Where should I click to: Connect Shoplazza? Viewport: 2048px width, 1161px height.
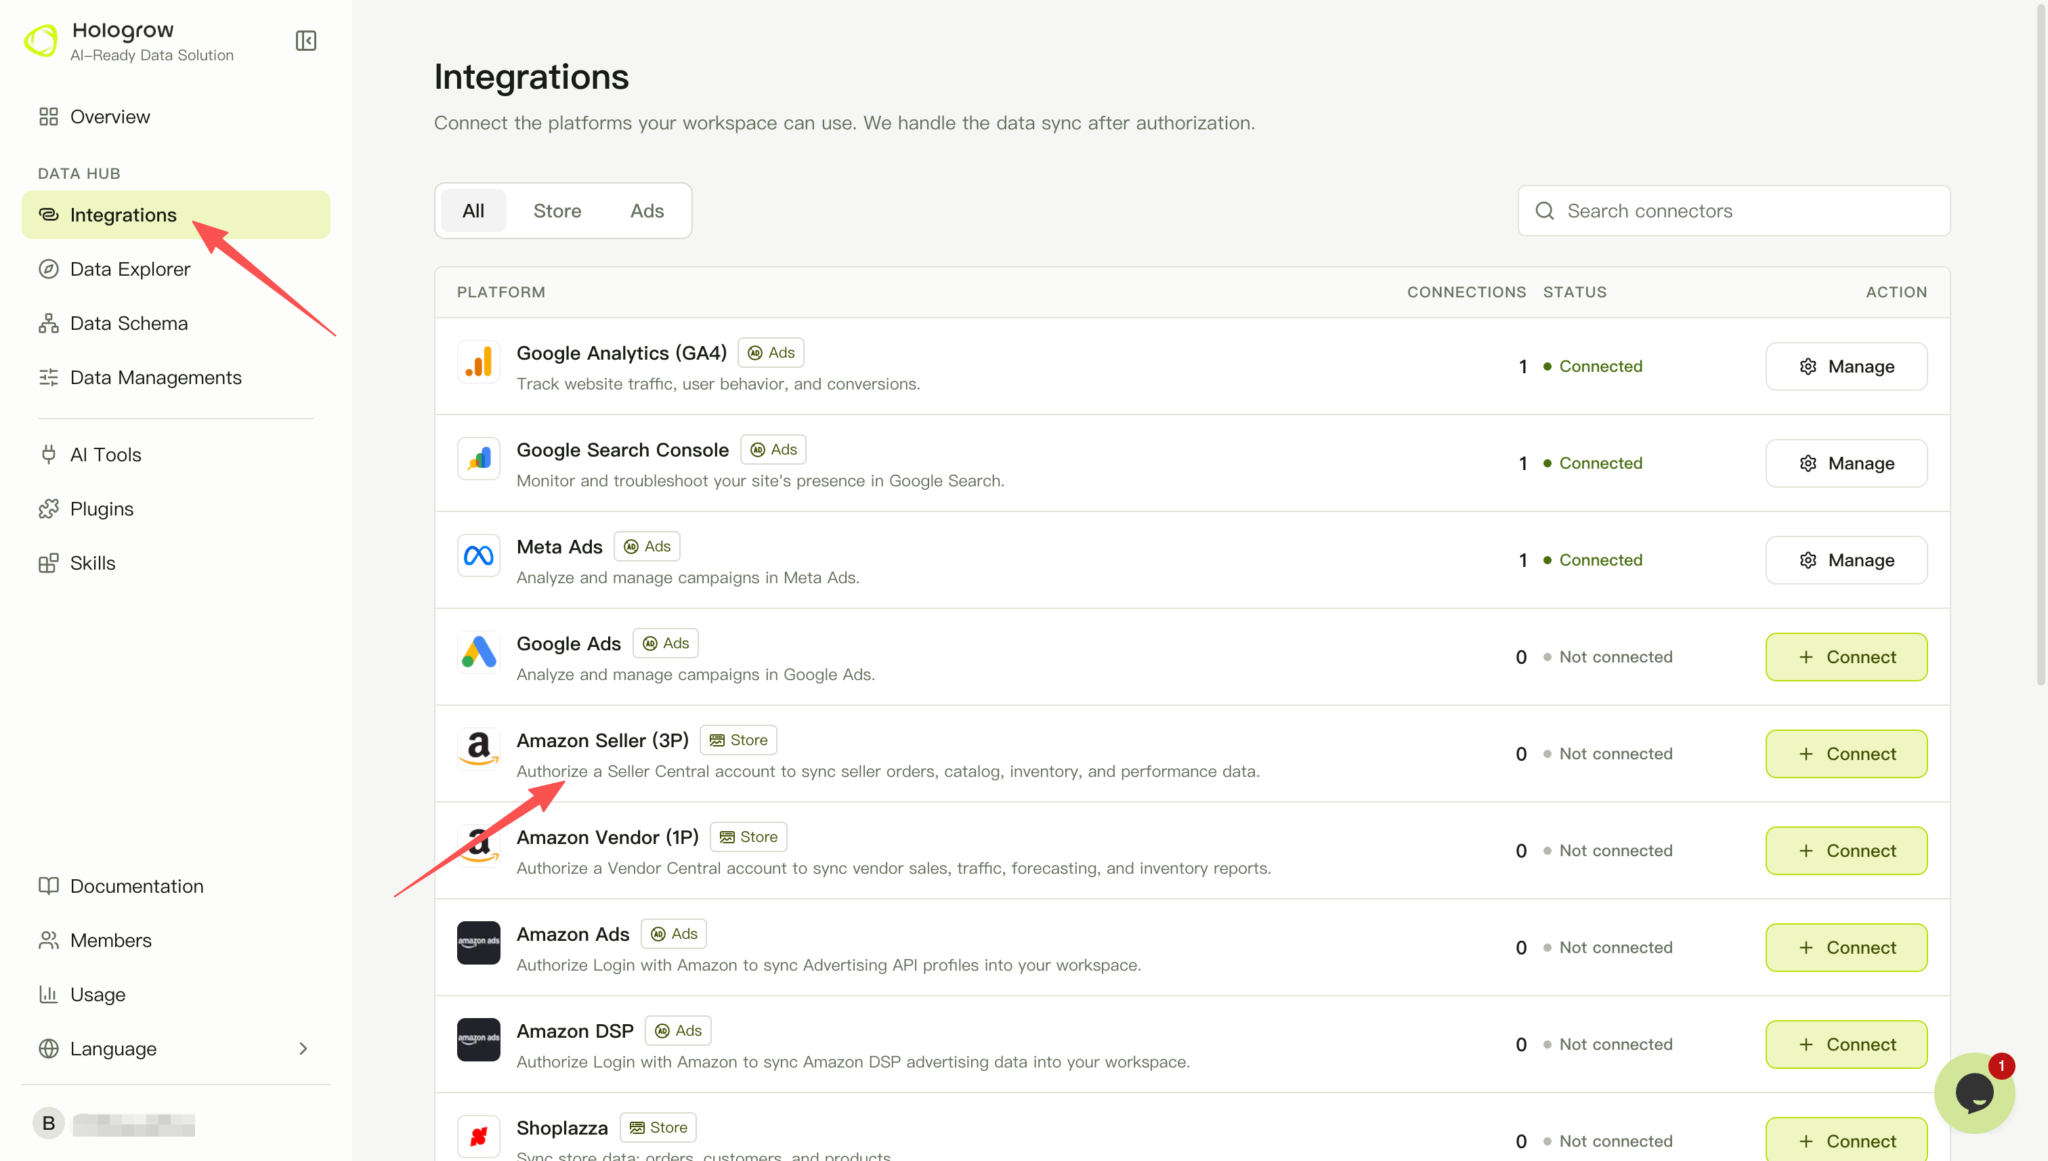pos(1846,1140)
